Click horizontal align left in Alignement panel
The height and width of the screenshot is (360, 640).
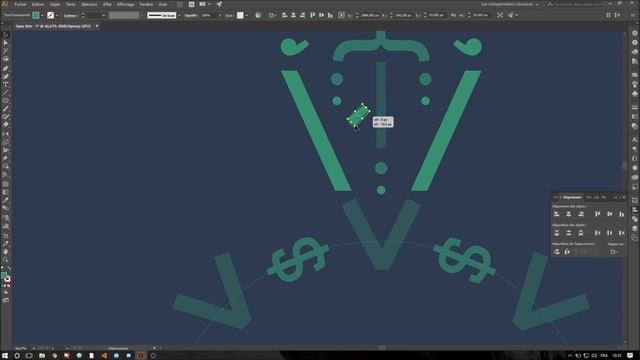pos(556,214)
